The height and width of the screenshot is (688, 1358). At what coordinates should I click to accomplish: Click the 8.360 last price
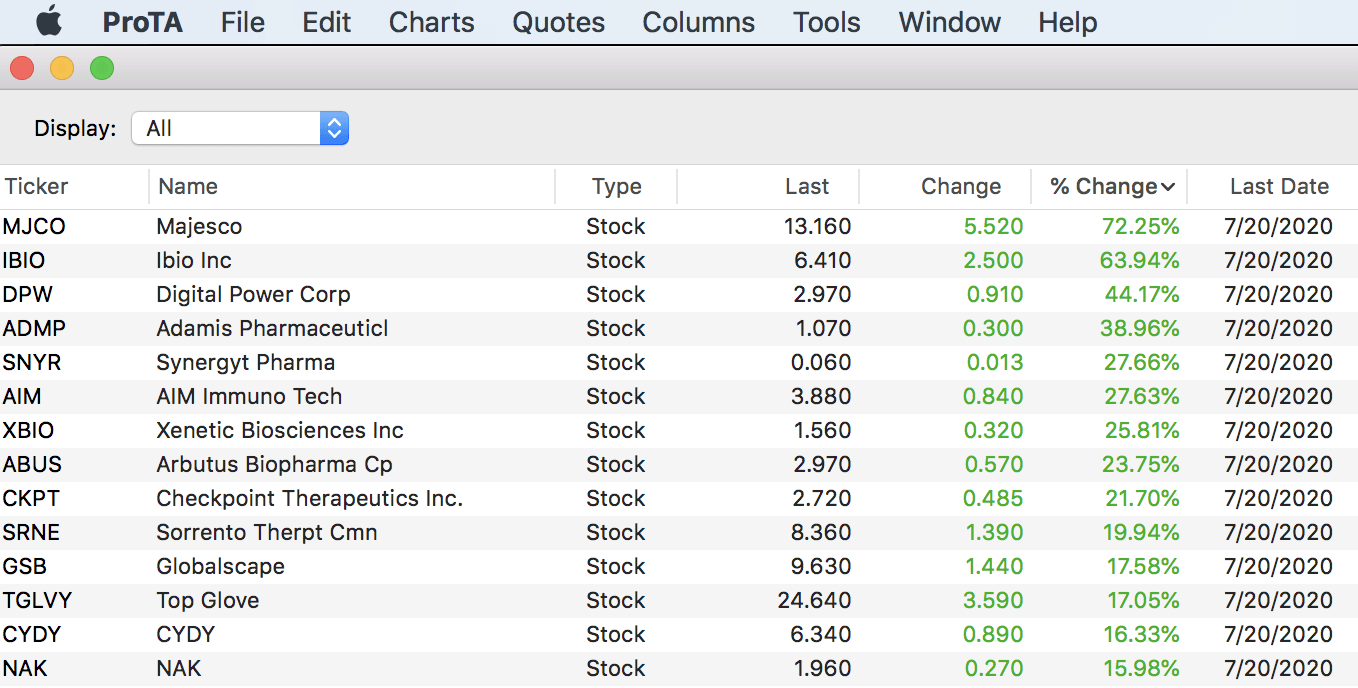[821, 532]
